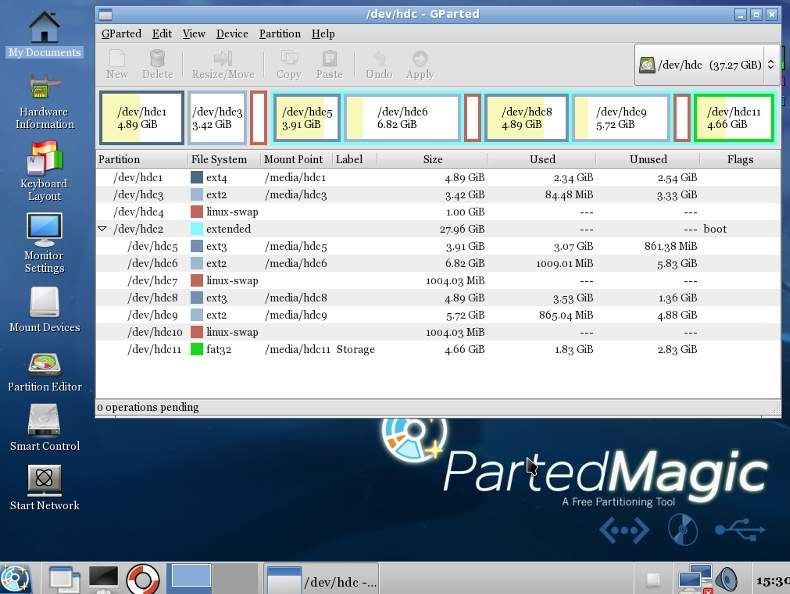Select /dev/hdc11 fat32 row

[x=438, y=349]
